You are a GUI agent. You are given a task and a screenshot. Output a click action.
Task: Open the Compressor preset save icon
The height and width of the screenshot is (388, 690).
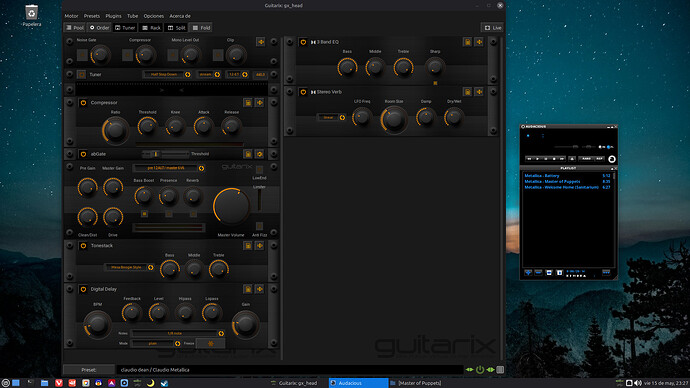(x=248, y=103)
